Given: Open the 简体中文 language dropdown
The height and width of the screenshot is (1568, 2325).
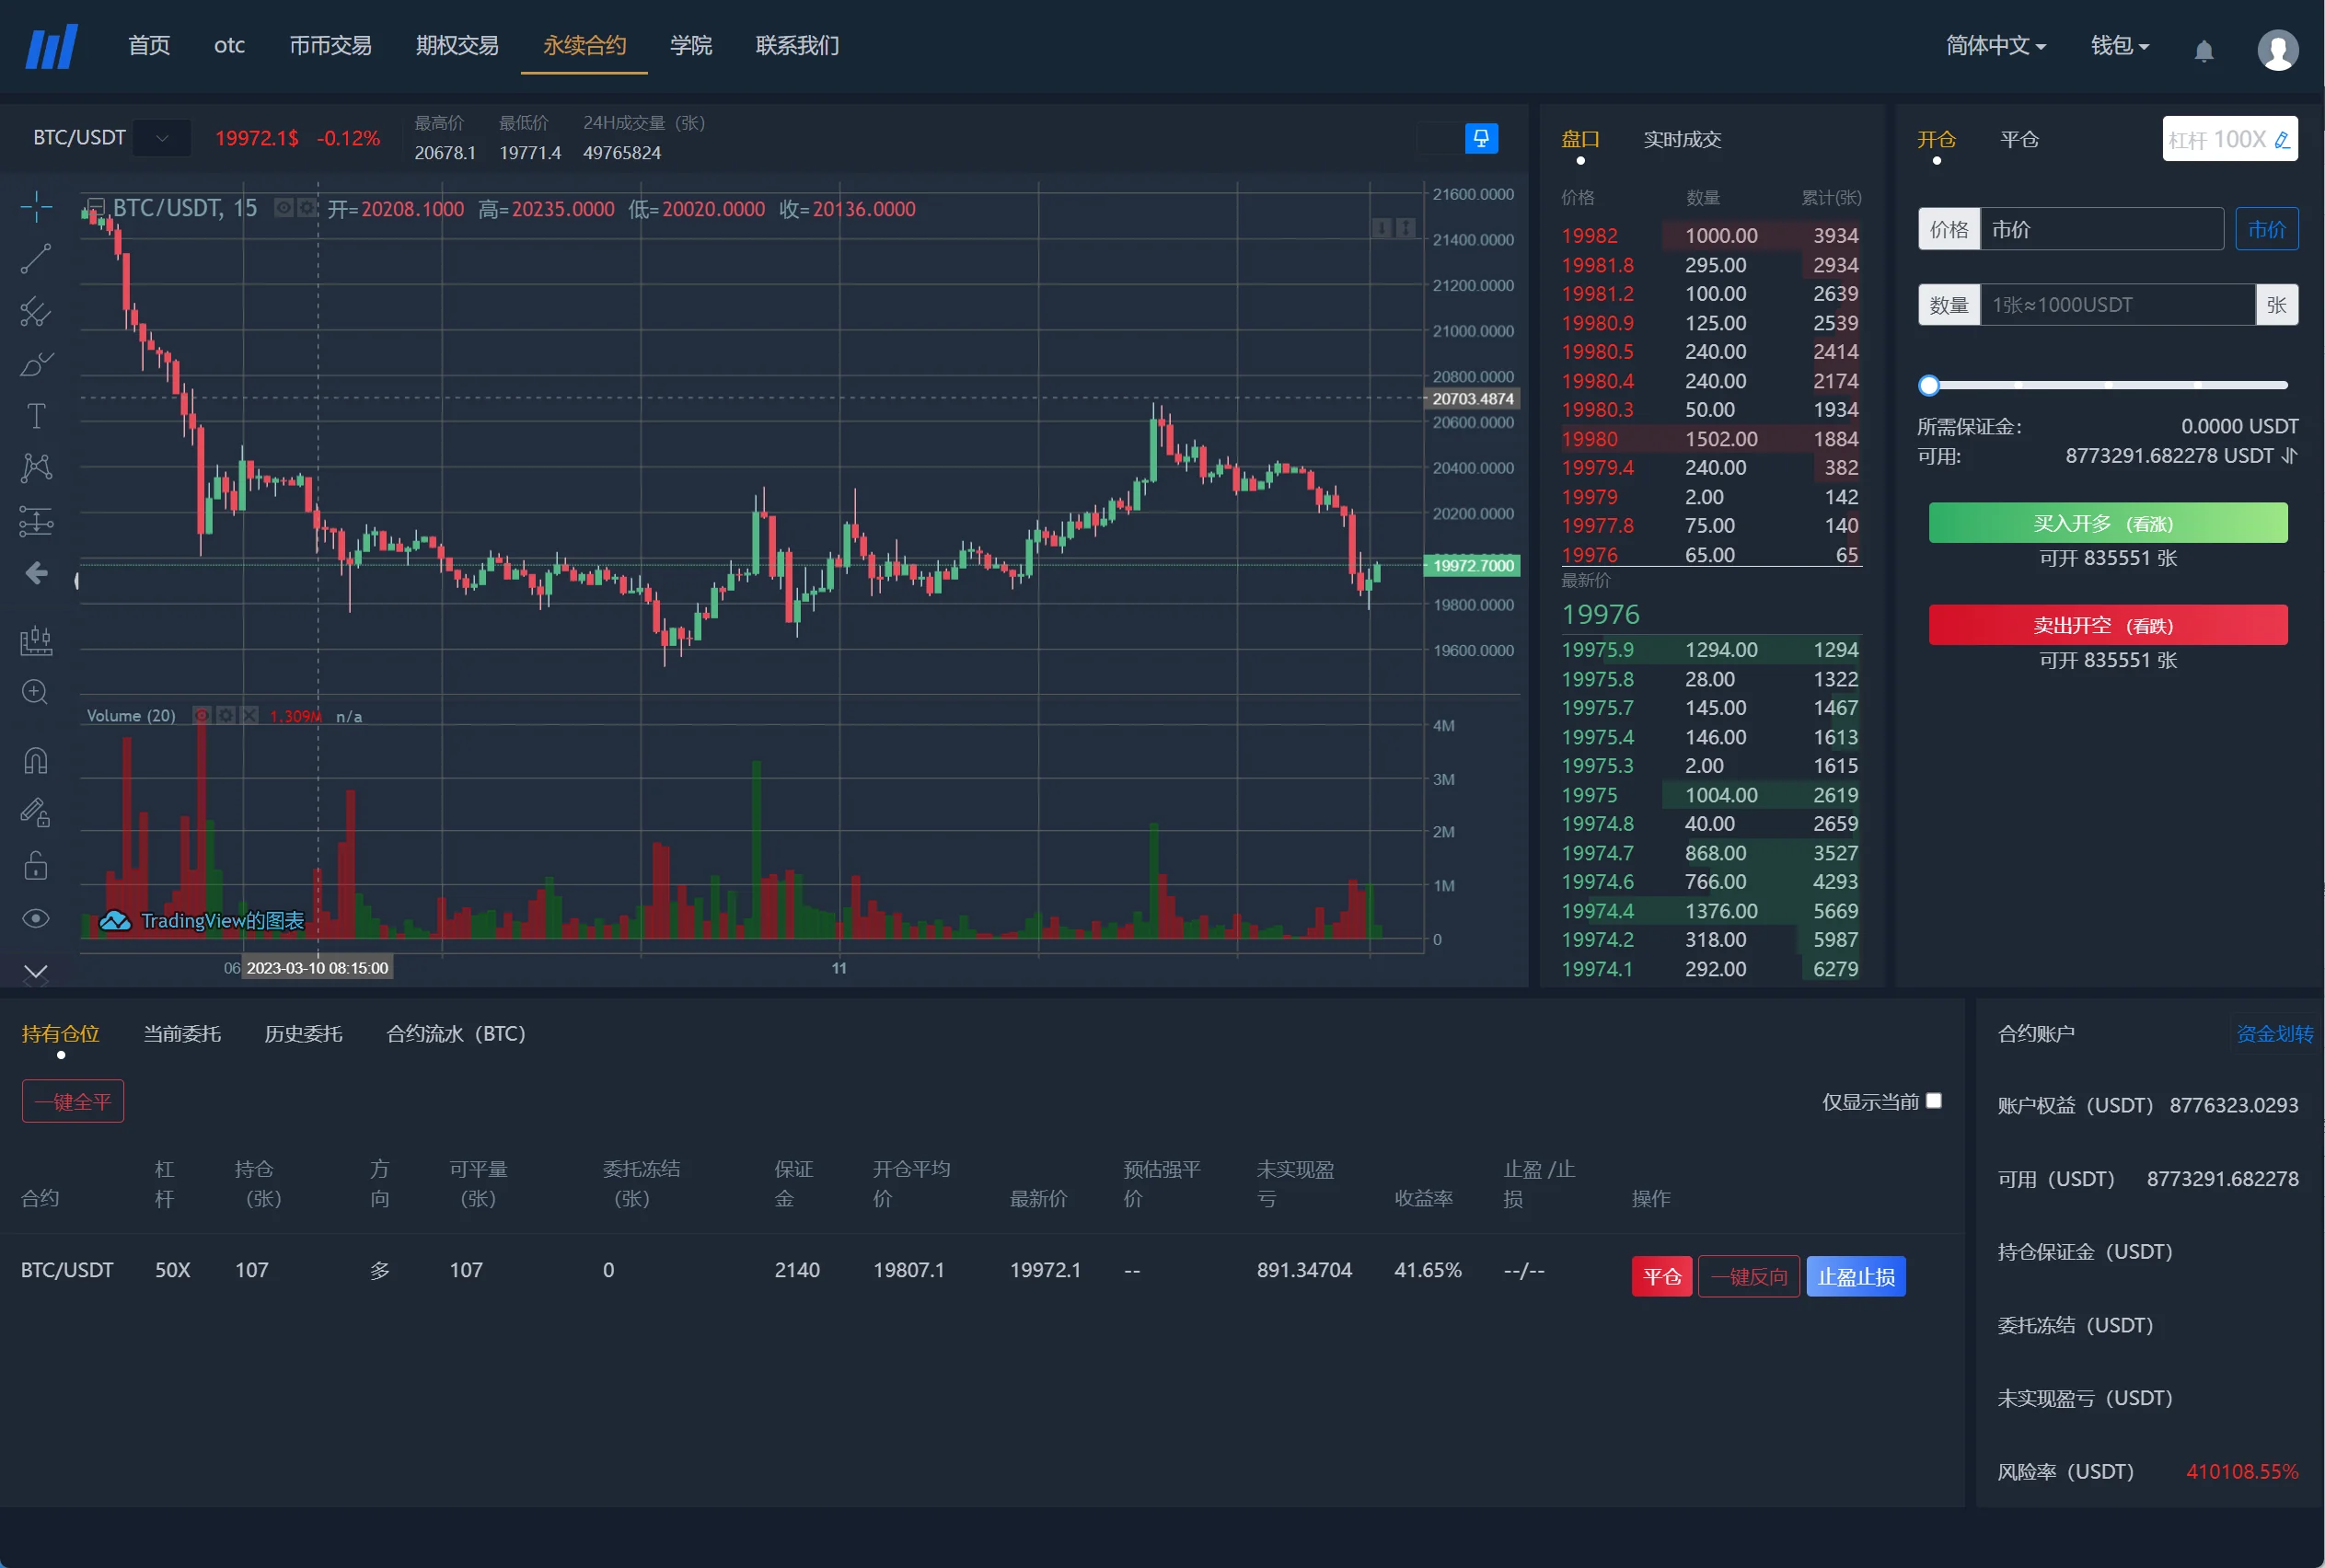Looking at the screenshot, I should (1995, 46).
